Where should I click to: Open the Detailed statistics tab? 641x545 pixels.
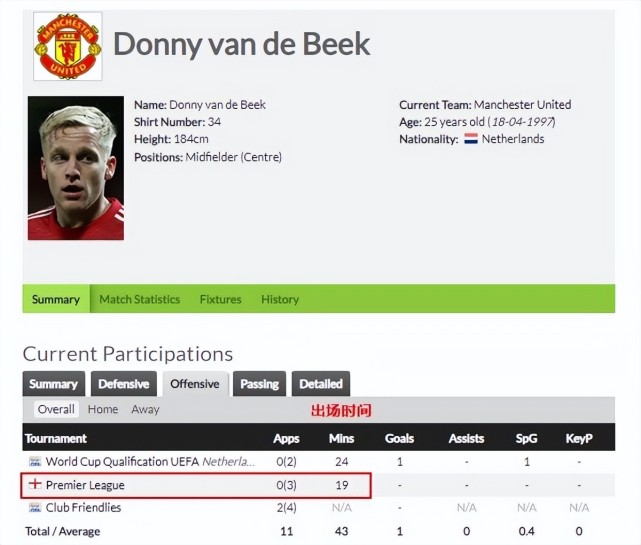point(321,384)
